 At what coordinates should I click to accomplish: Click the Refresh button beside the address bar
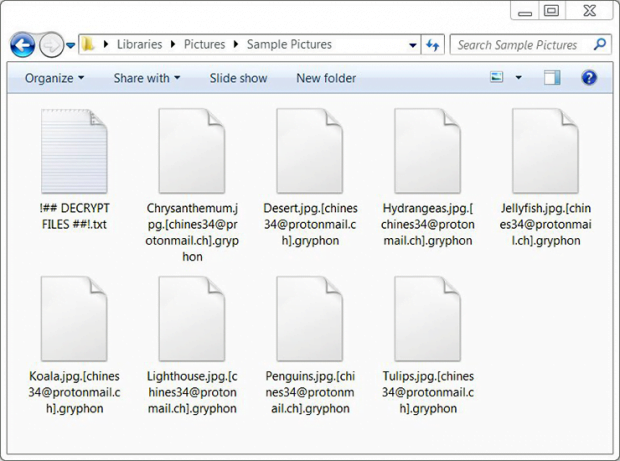[x=433, y=45]
